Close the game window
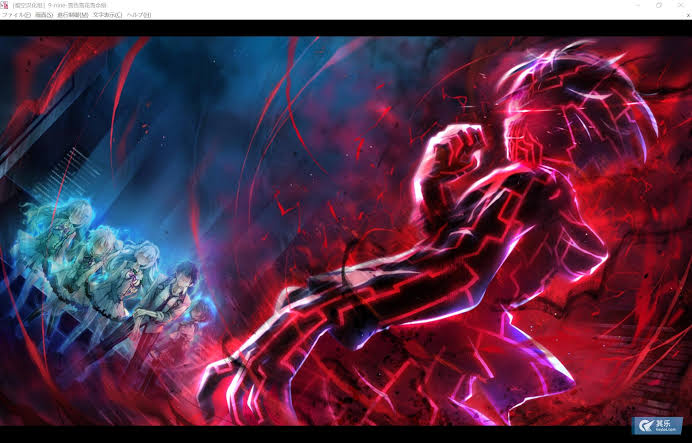This screenshot has height=443, width=692. coord(681,5)
